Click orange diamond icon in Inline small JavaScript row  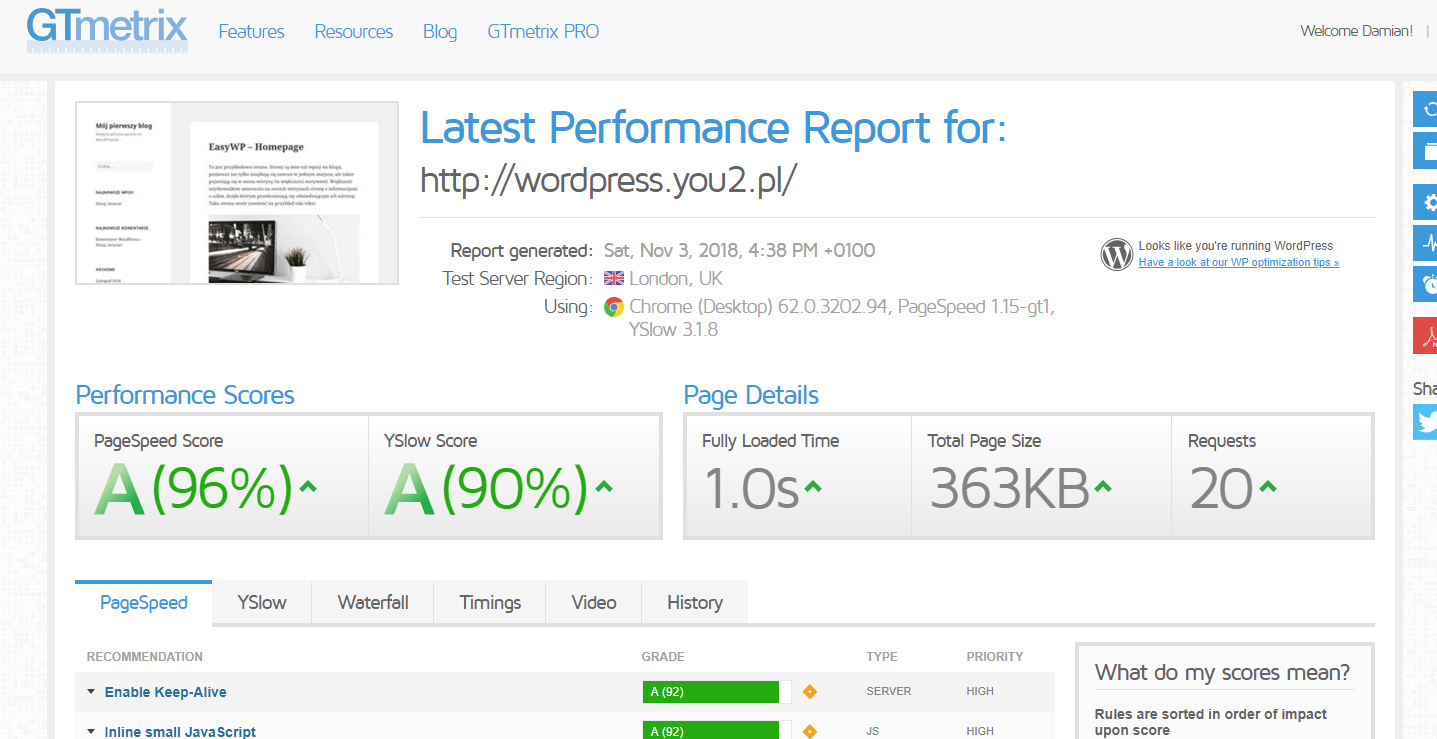point(810,732)
